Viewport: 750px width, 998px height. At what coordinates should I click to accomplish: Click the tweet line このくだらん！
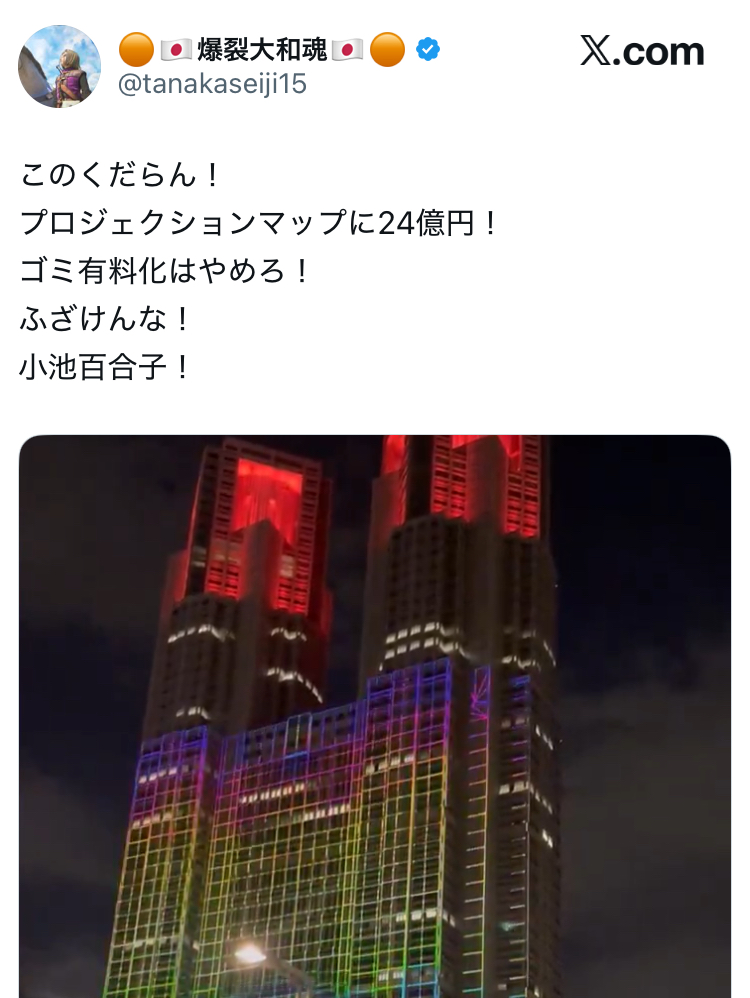pyautogui.click(x=120, y=175)
